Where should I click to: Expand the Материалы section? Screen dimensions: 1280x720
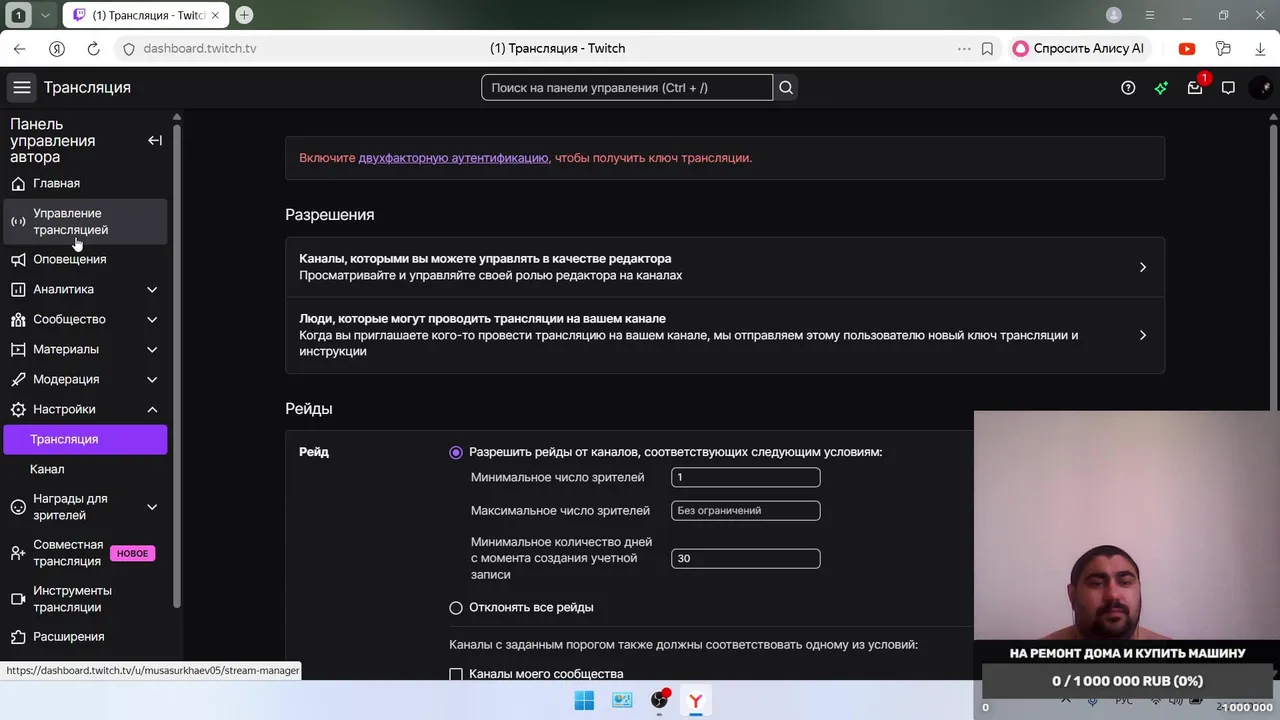[152, 349]
